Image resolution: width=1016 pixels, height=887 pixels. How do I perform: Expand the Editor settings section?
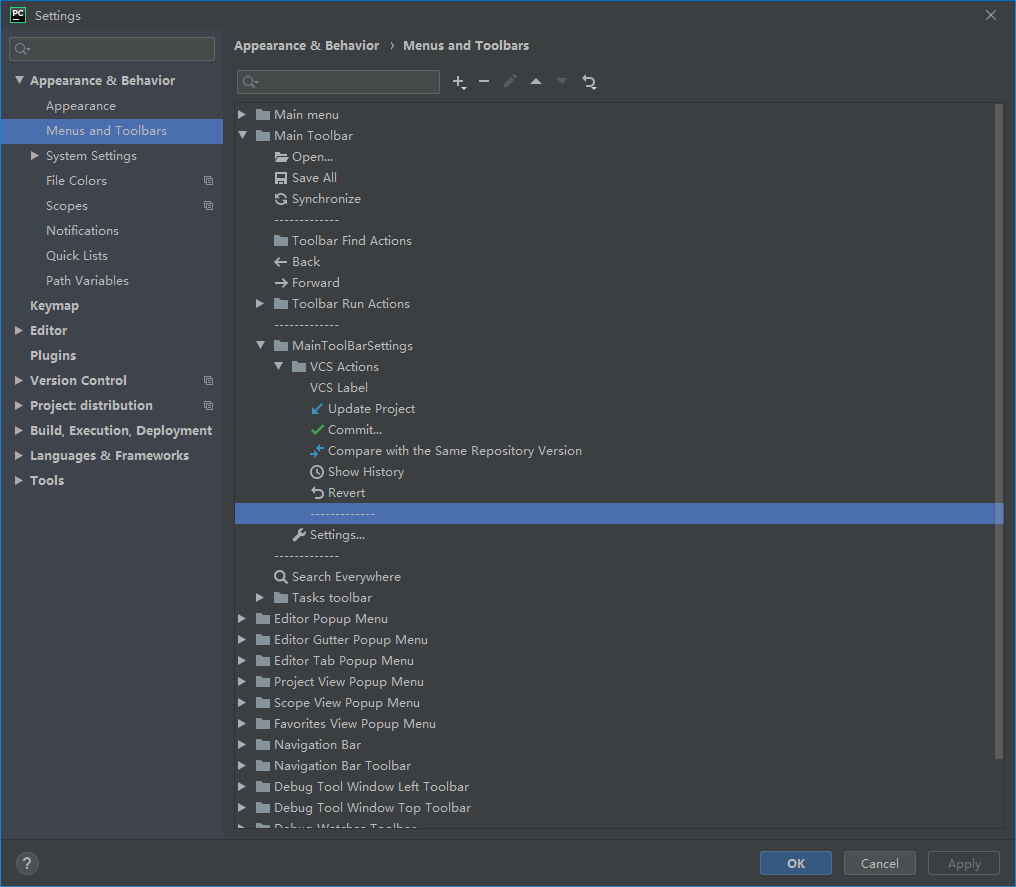pyautogui.click(x=19, y=330)
